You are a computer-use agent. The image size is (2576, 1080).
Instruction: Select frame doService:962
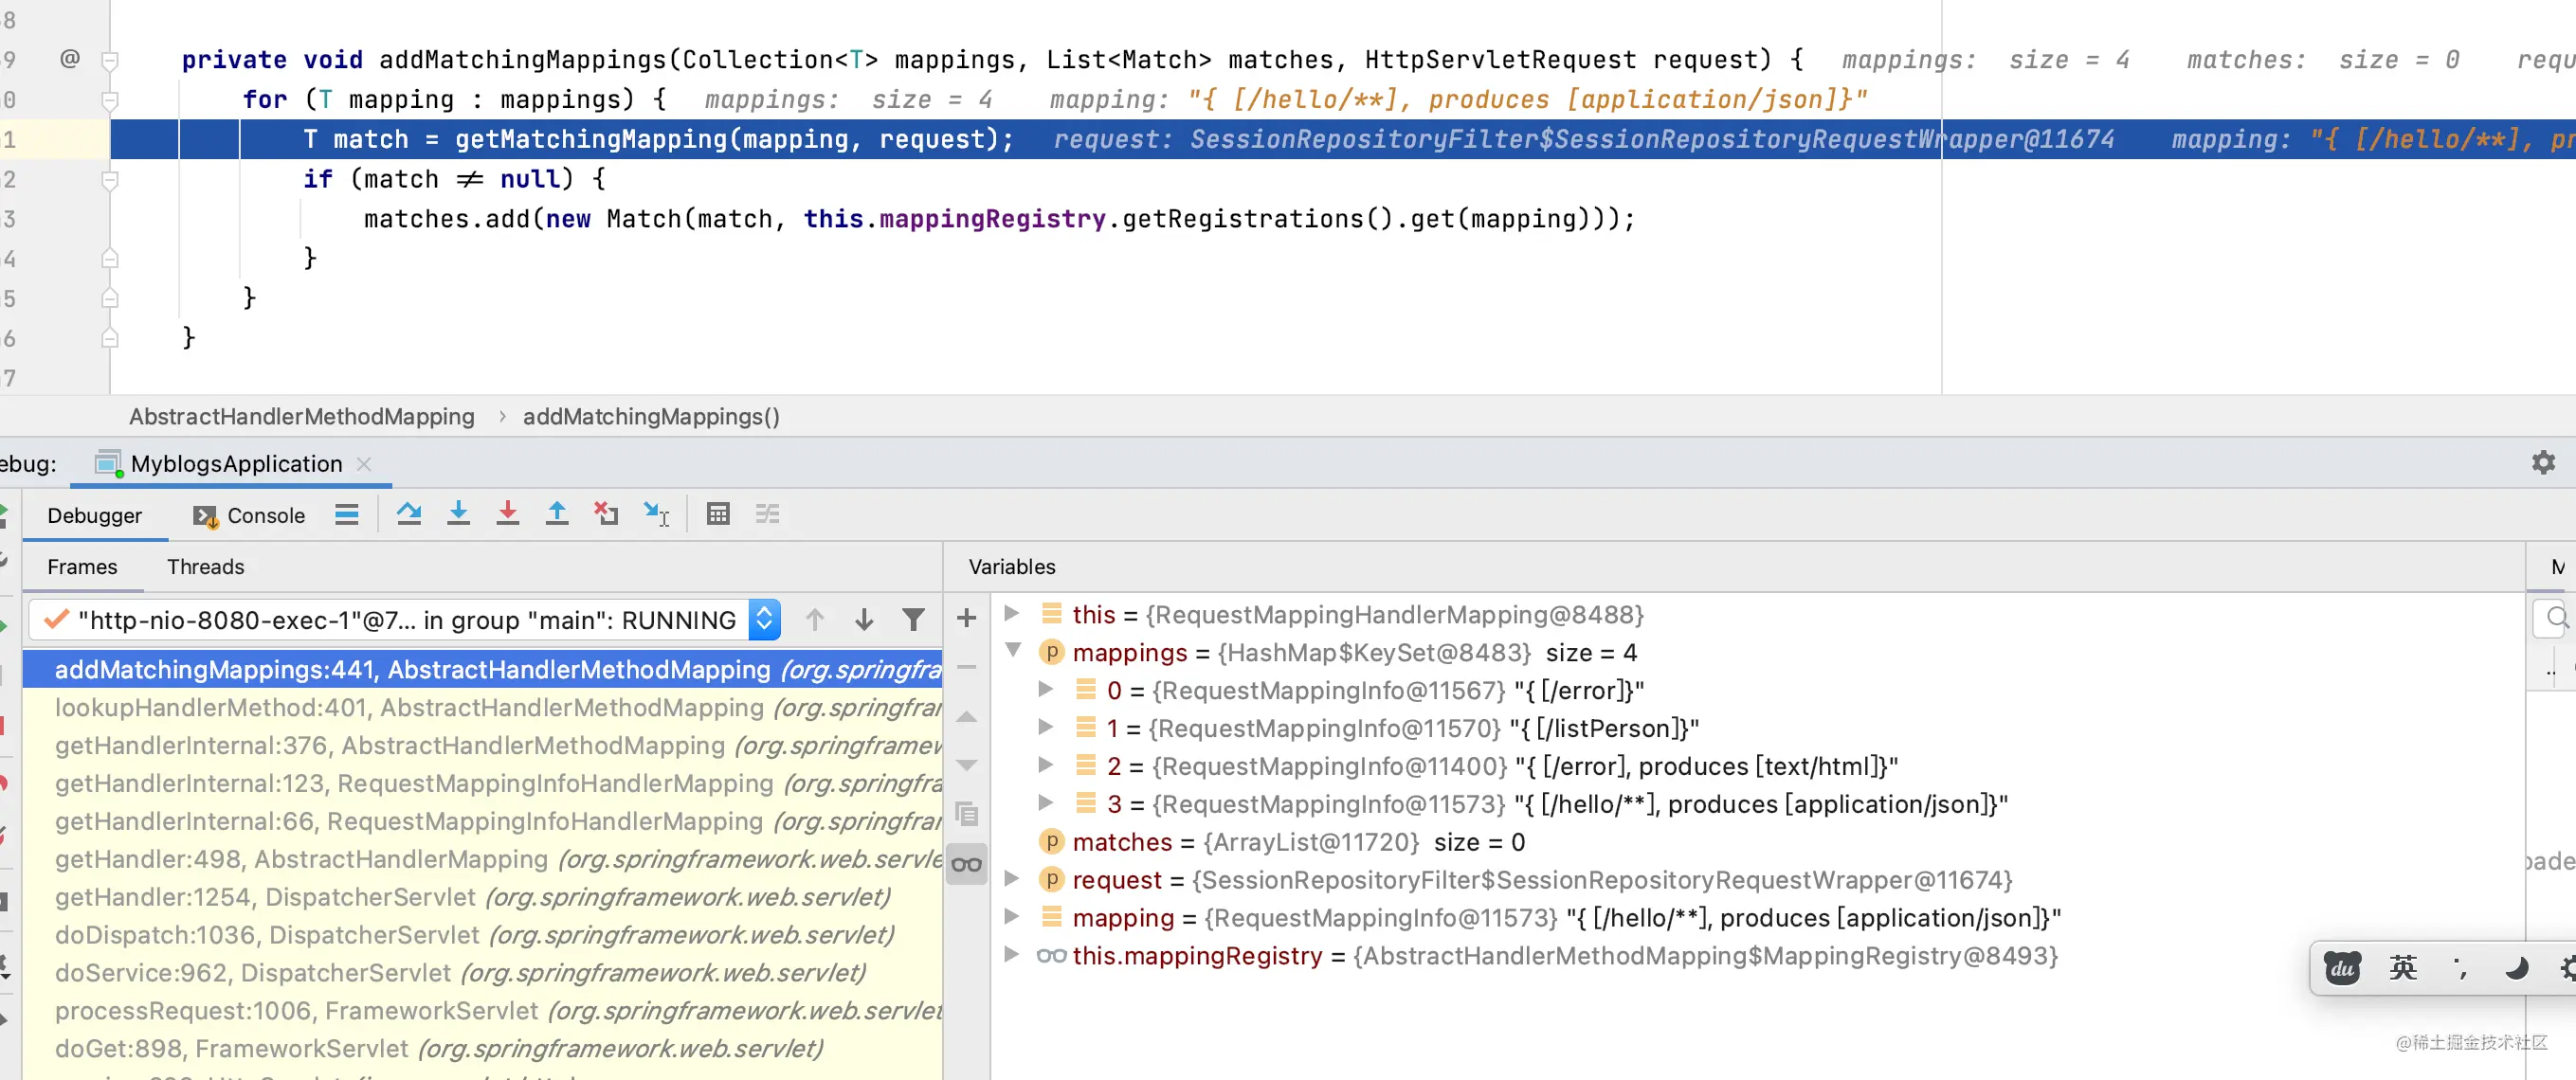point(482,974)
